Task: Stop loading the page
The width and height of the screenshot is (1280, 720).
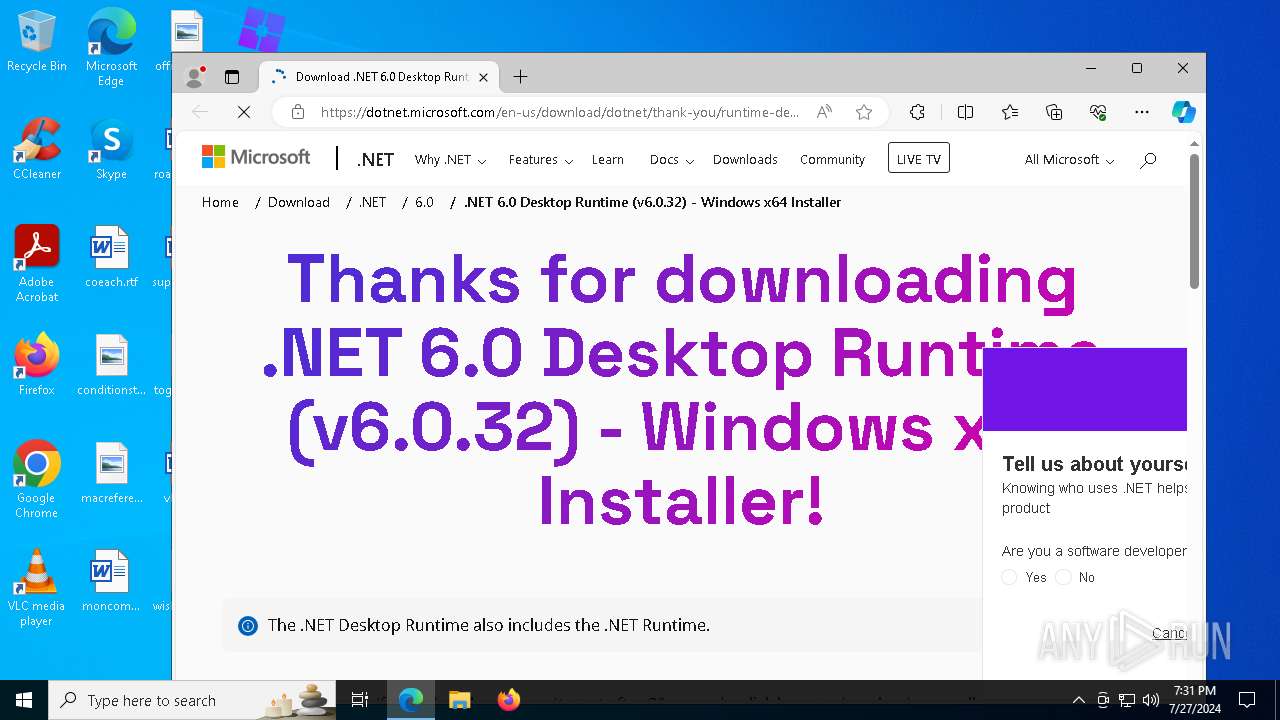Action: [243, 112]
